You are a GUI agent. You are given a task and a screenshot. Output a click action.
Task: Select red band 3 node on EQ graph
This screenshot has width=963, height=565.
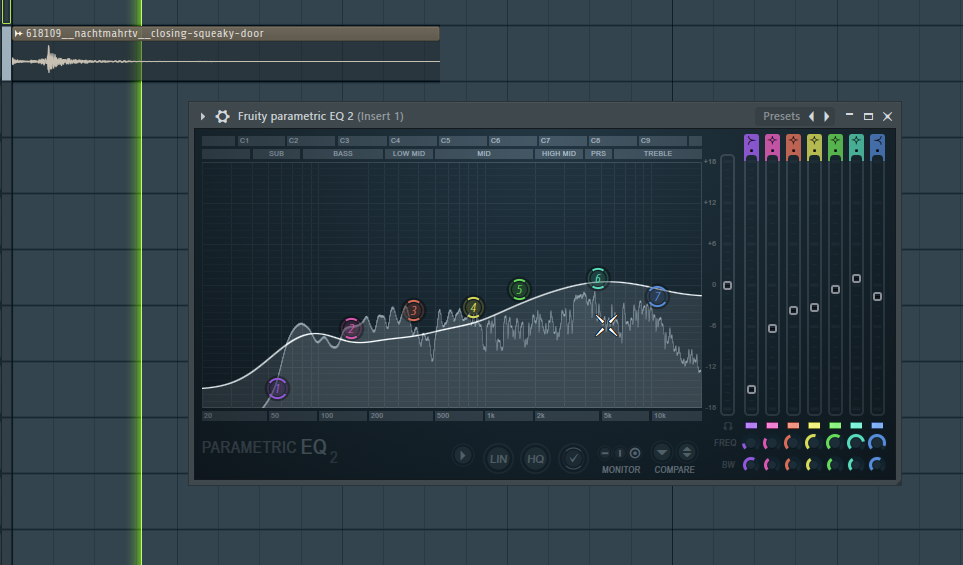413,311
